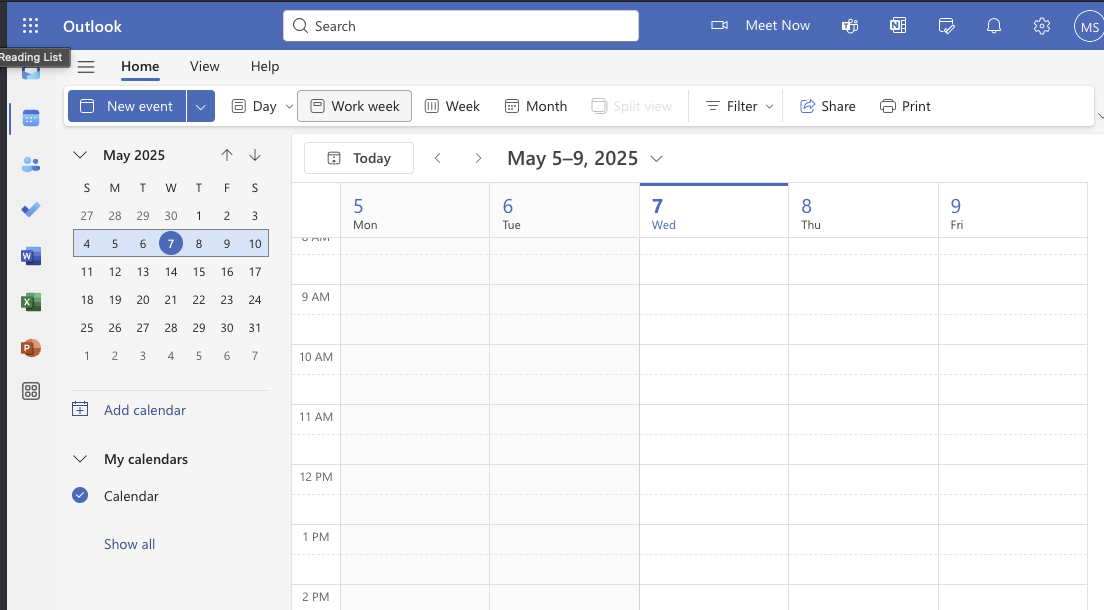Open the Teams icon in header
This screenshot has height=610, width=1104.
(x=850, y=26)
